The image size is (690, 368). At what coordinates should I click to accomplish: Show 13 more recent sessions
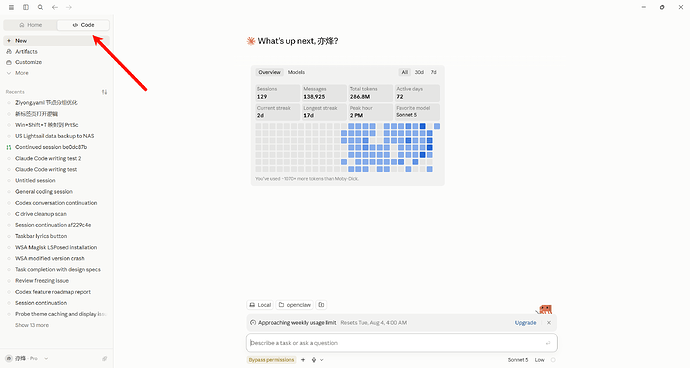(32, 325)
